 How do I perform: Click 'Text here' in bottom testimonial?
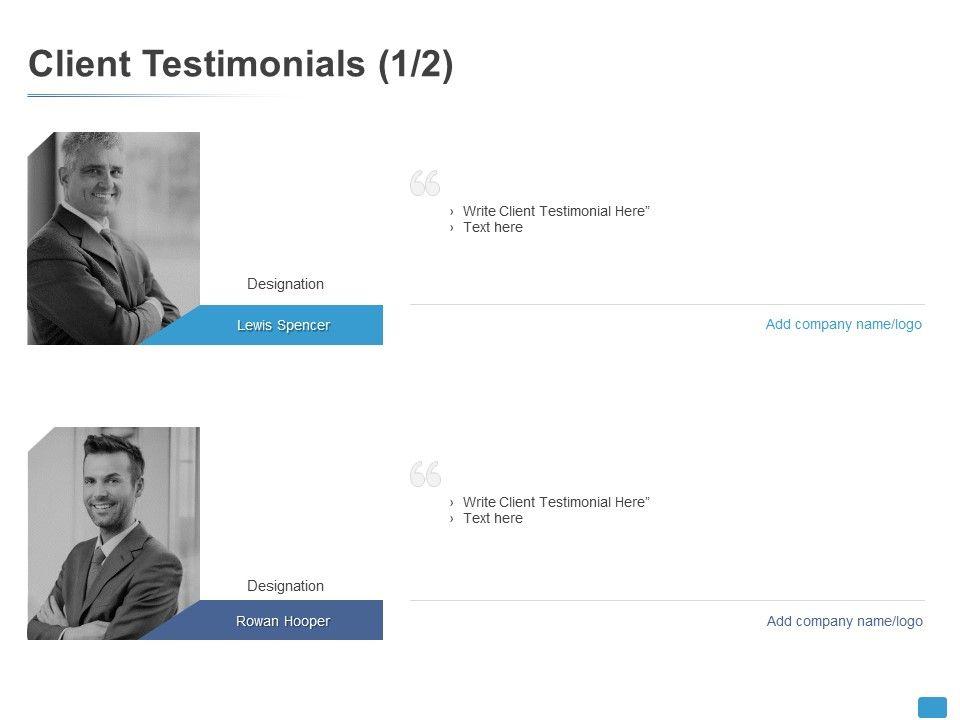tap(492, 518)
